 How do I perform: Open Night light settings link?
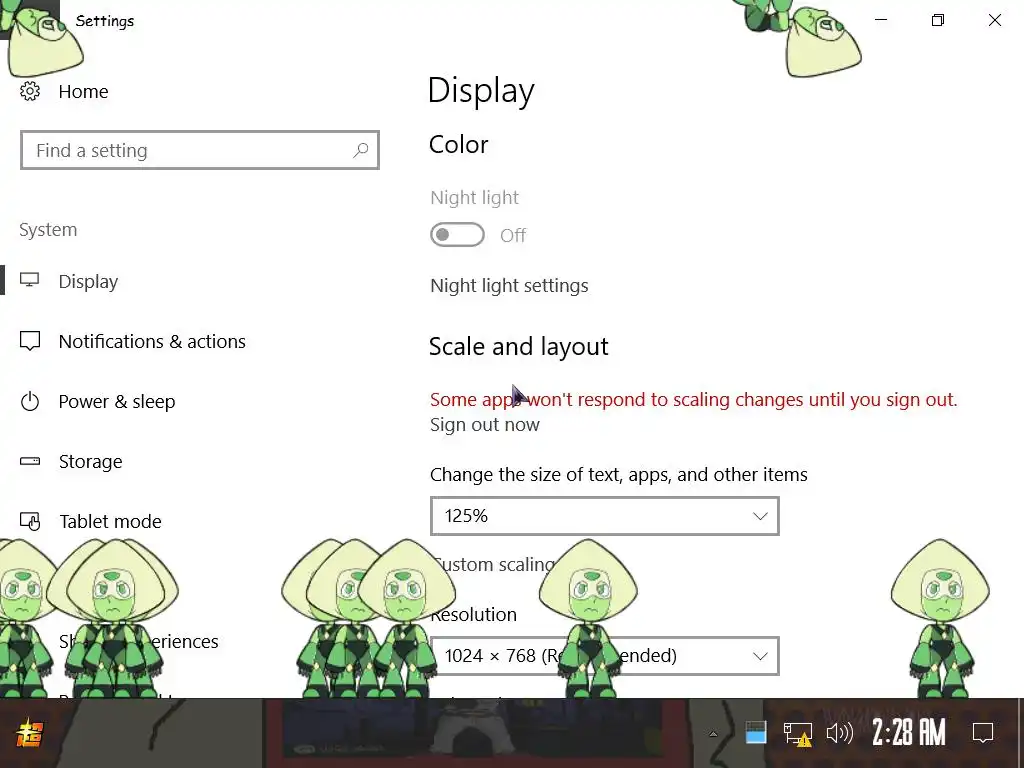point(509,285)
